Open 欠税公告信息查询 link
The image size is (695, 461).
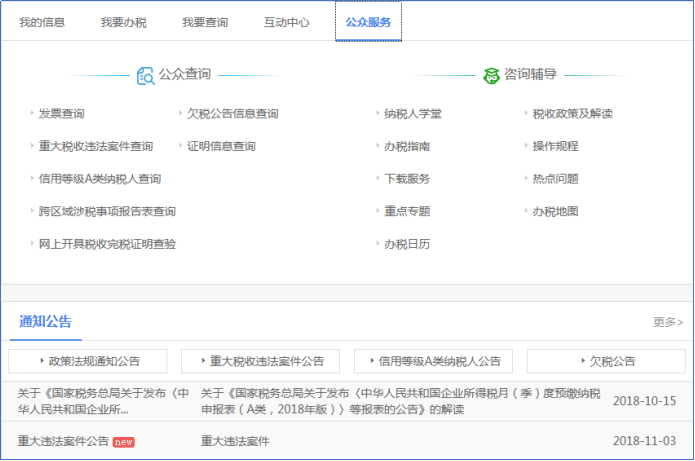point(232,114)
